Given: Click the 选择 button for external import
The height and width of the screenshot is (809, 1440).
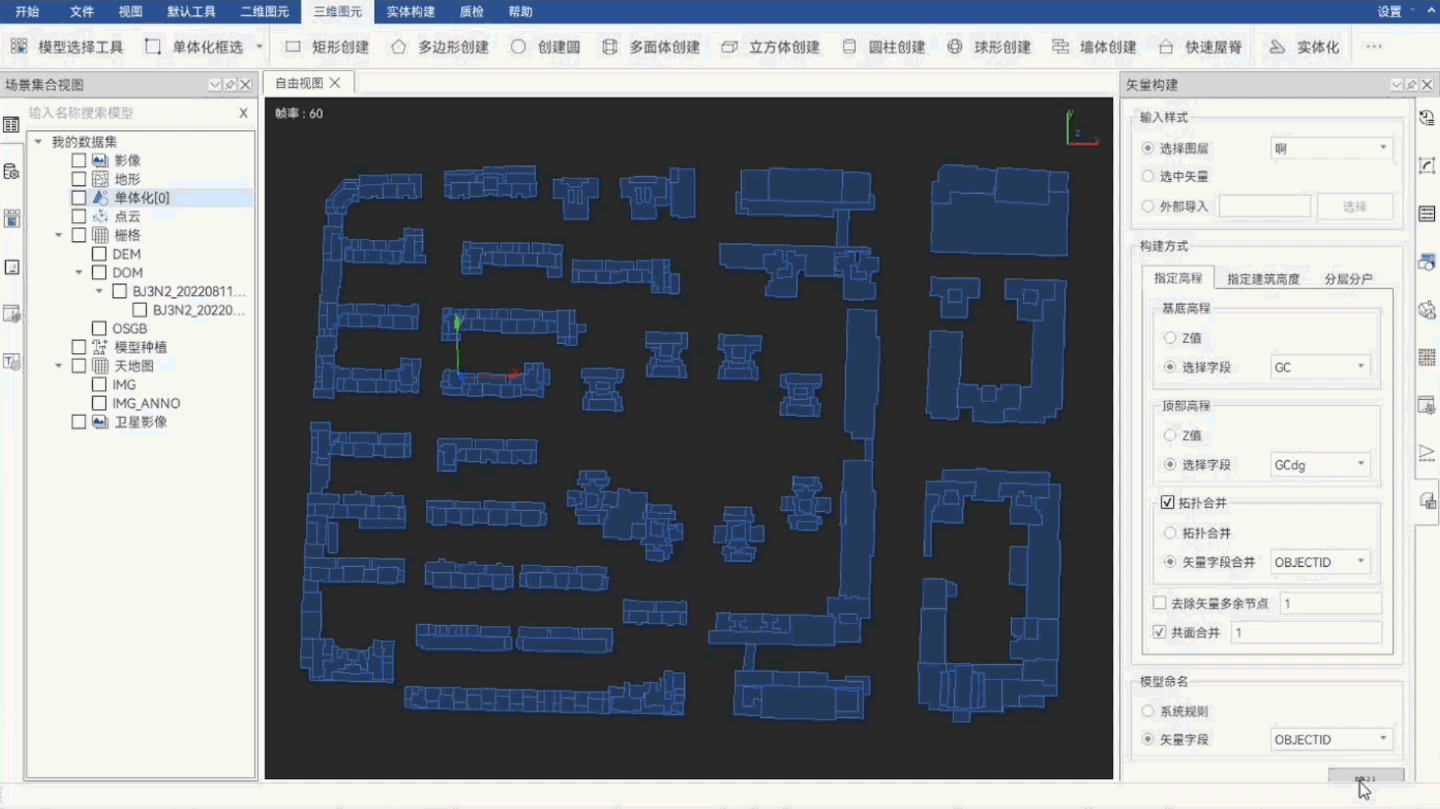Looking at the screenshot, I should (1355, 206).
